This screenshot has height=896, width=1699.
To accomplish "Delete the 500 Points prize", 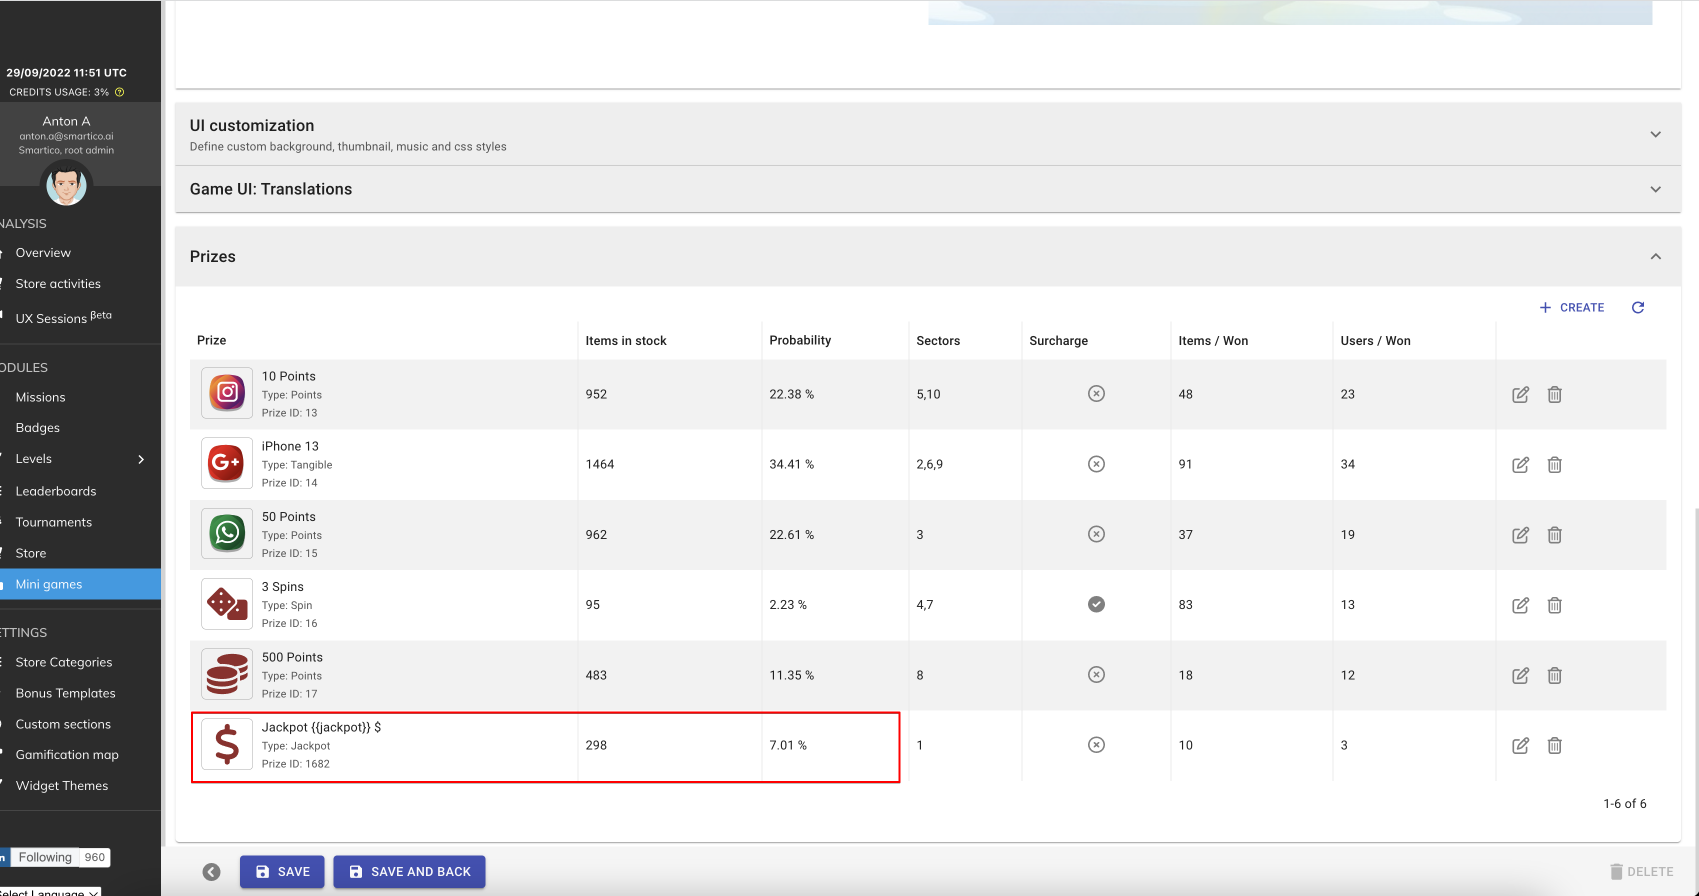I will point(1554,676).
